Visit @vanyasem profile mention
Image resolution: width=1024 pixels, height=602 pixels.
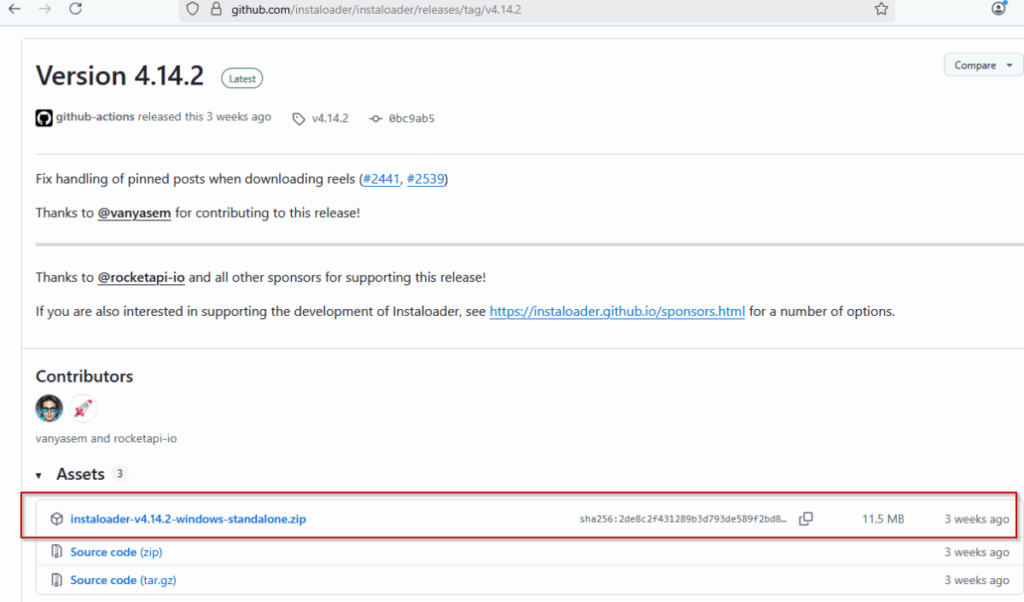[135, 213]
